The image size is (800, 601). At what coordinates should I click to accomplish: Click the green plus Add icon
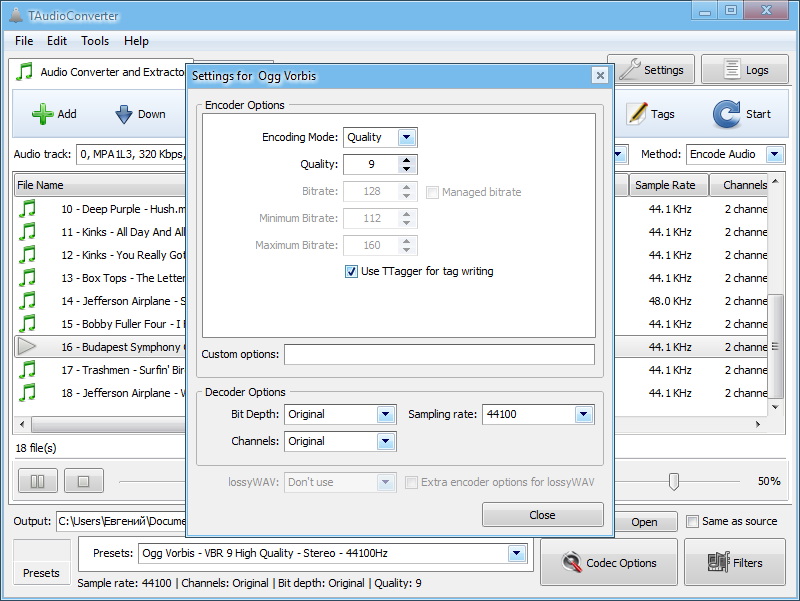(x=42, y=114)
